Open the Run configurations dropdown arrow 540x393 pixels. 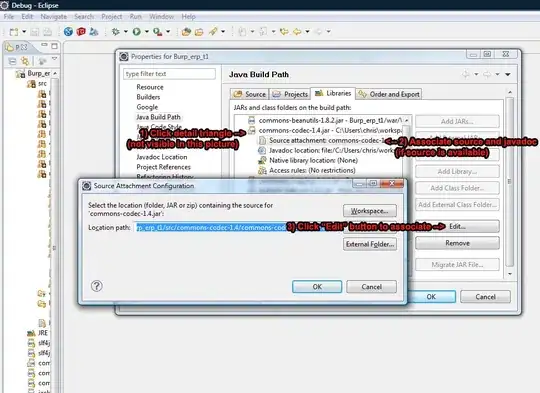(147, 32)
